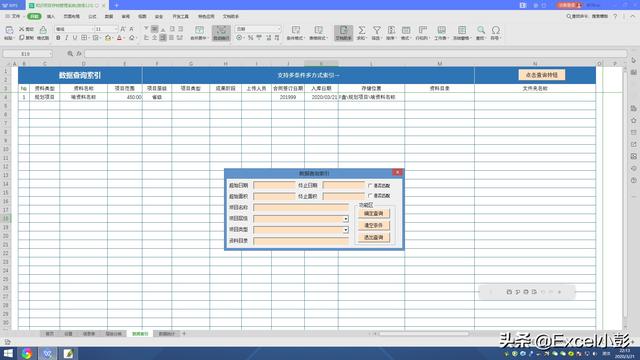
Task: Switch to the highlighted green sheet tab
Action: point(140,334)
